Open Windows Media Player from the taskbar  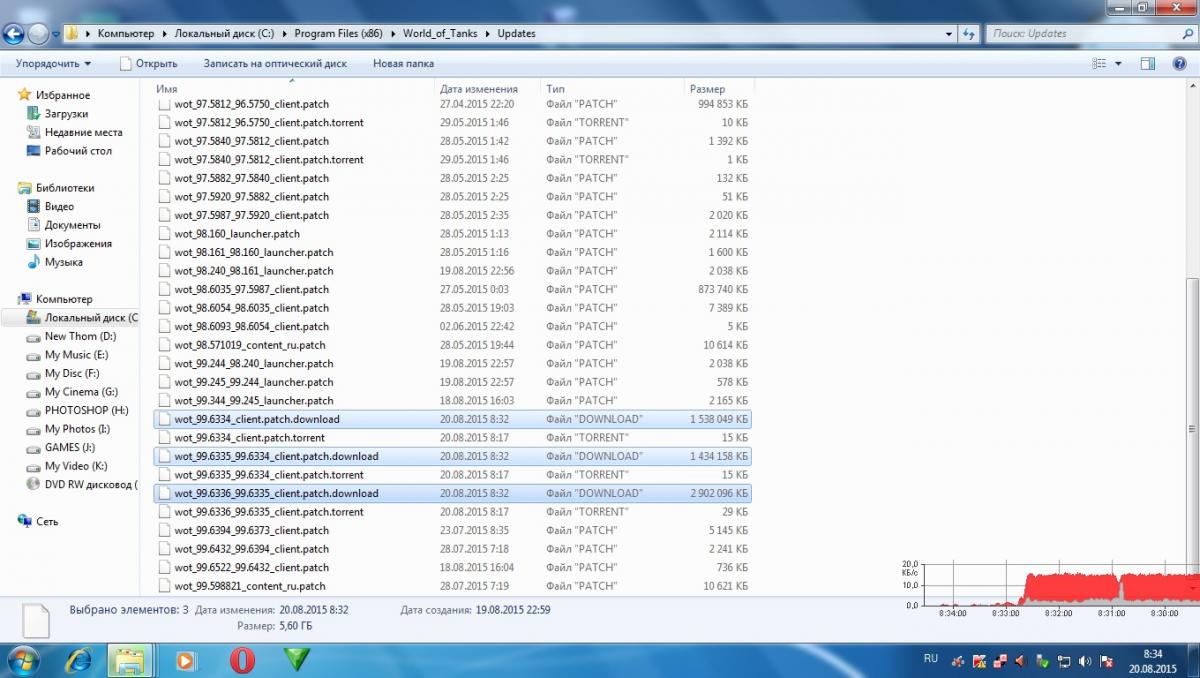[x=185, y=660]
